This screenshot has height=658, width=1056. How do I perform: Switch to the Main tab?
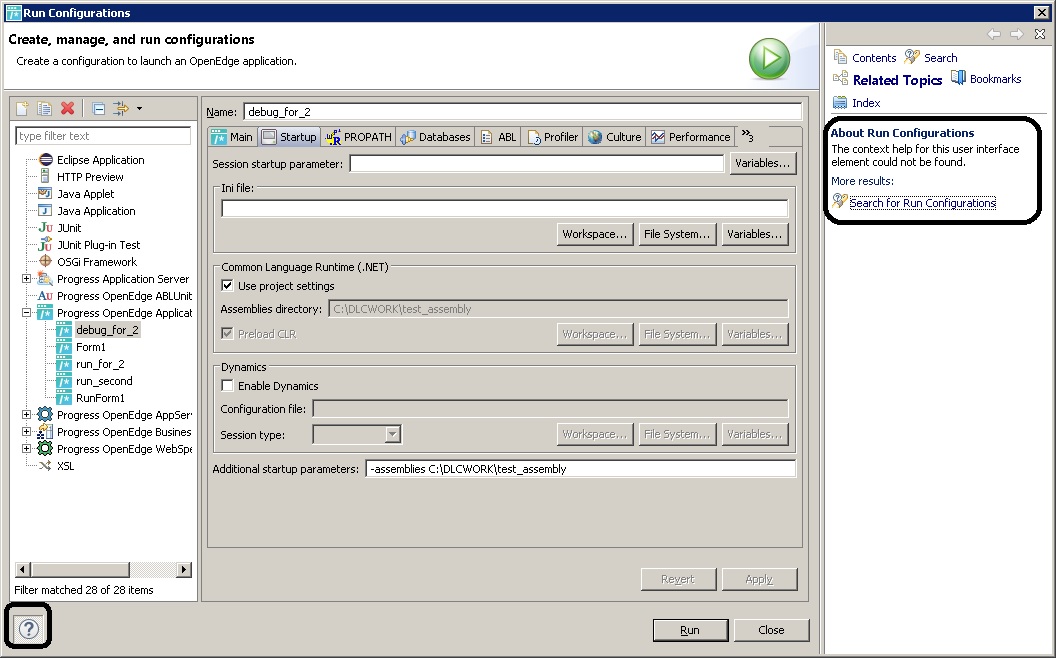point(232,137)
